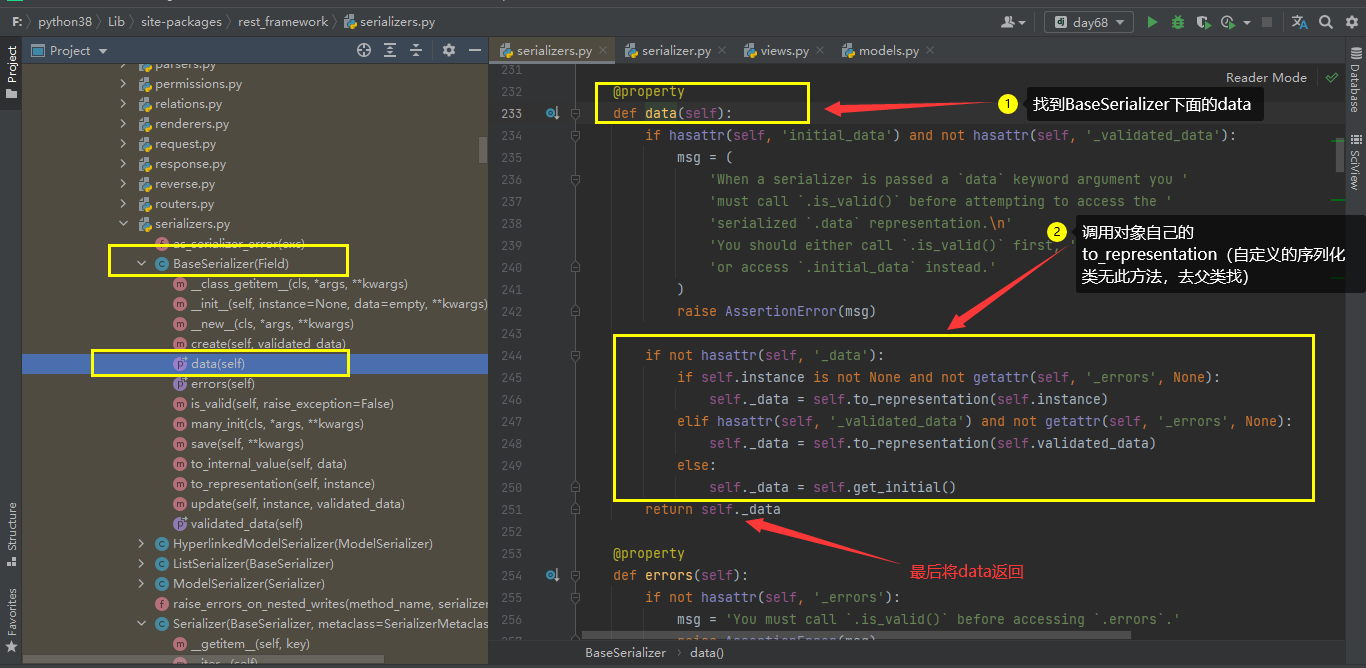
Task: Click data() in bottom breadcrumb
Action: click(707, 652)
